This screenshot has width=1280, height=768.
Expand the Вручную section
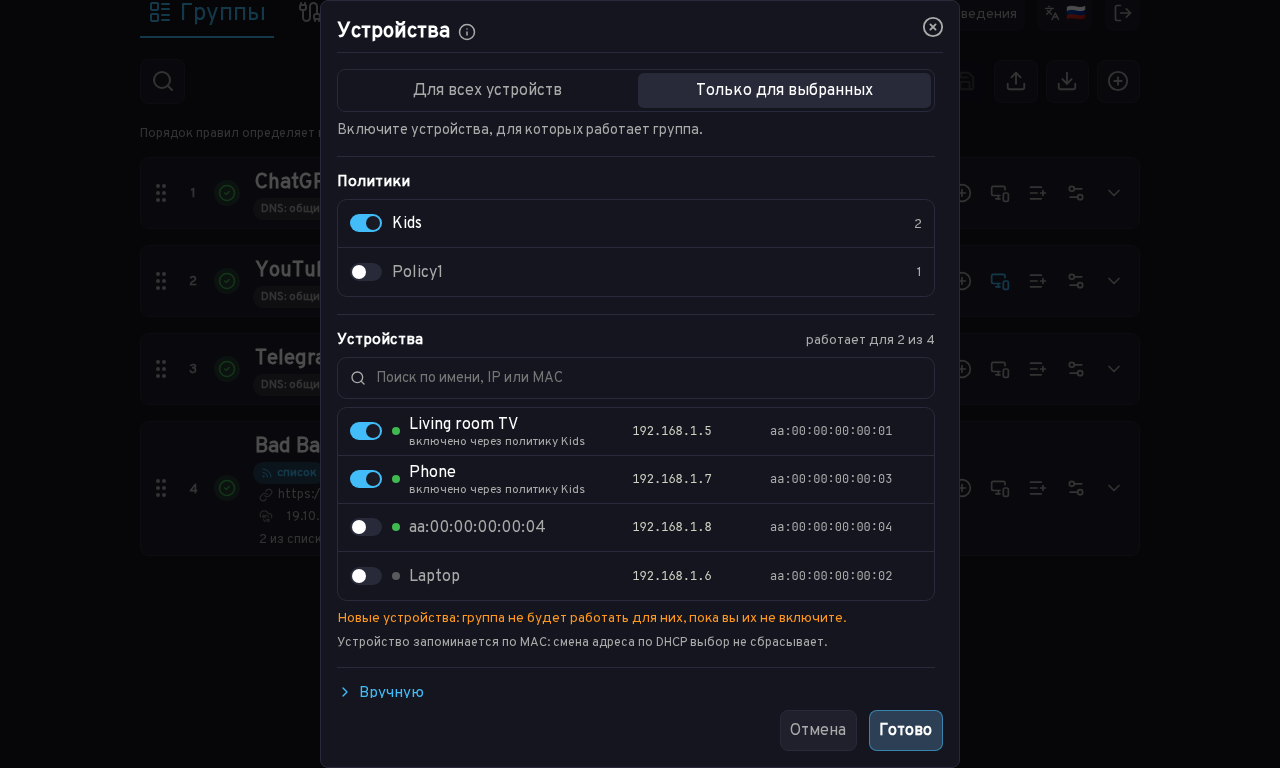[381, 692]
